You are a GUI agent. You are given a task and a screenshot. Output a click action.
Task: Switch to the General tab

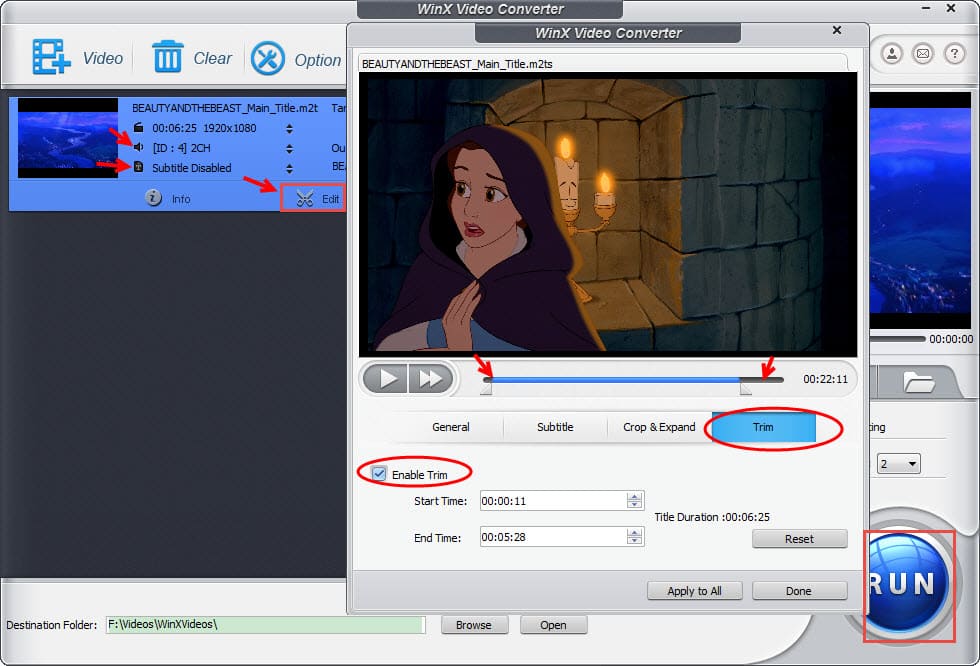point(451,427)
